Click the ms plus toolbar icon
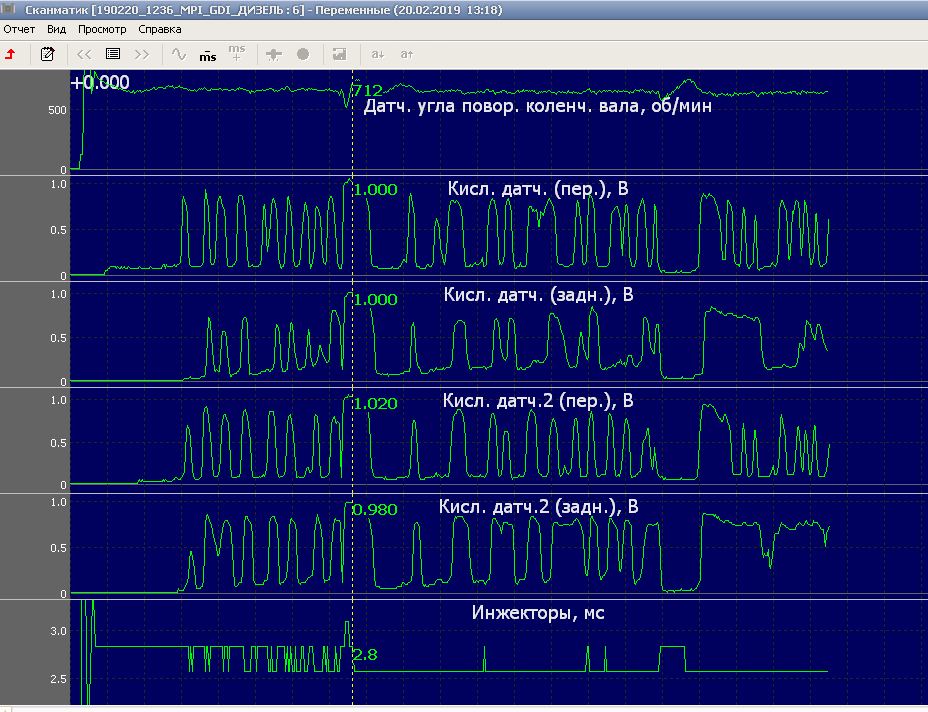This screenshot has height=712, width=928. coord(236,53)
